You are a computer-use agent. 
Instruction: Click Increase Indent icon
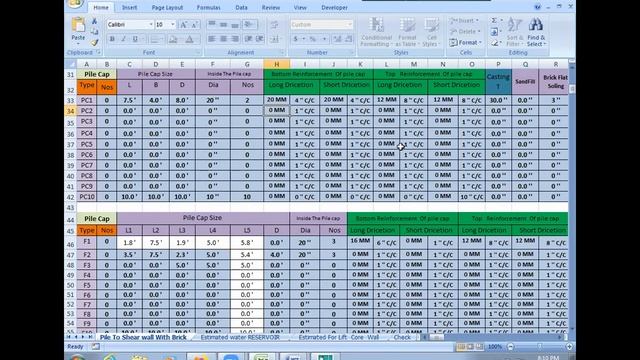[260, 39]
